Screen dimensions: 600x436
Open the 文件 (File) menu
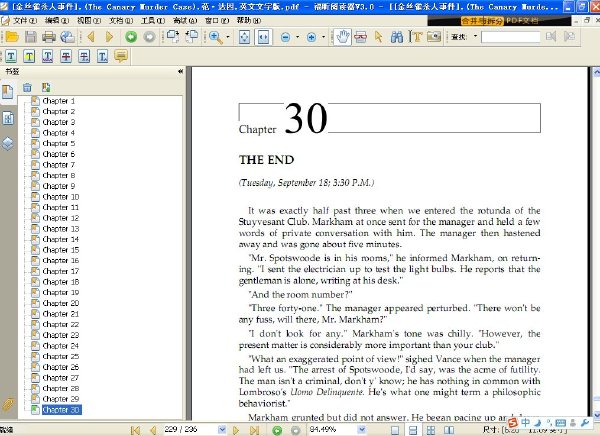(25, 20)
